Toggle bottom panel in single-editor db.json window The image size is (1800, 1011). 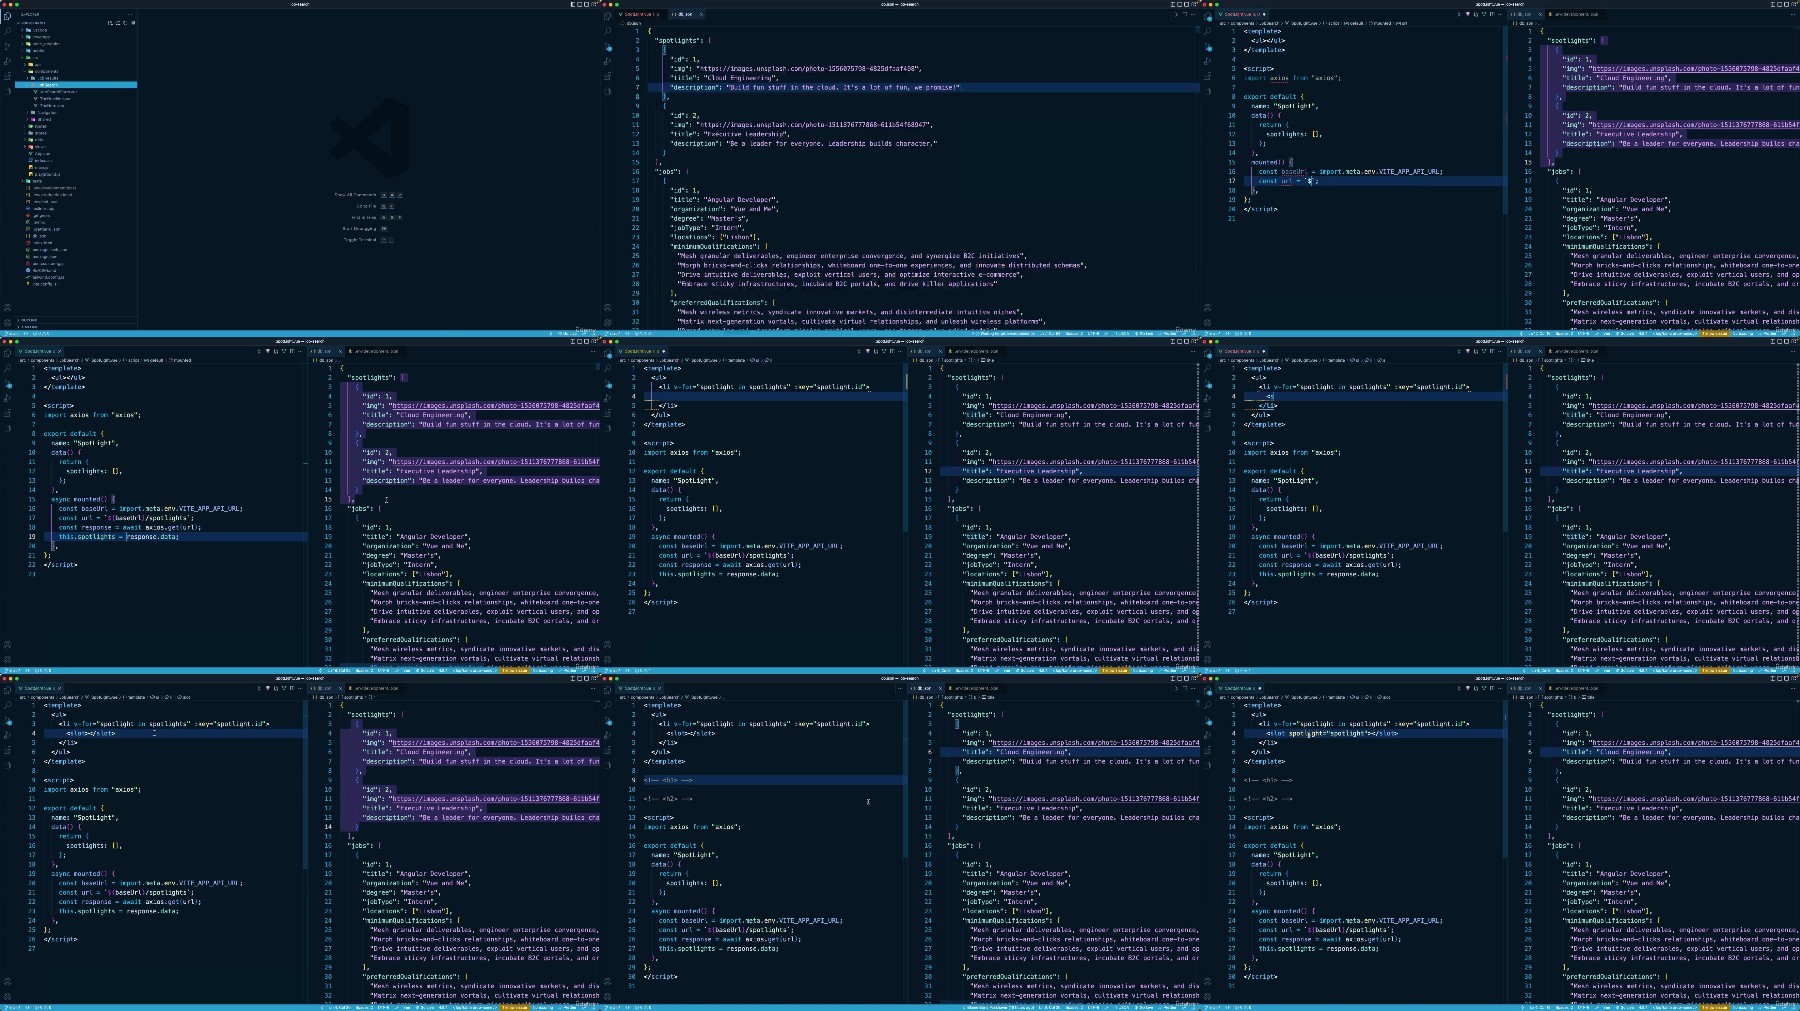coord(1180,4)
